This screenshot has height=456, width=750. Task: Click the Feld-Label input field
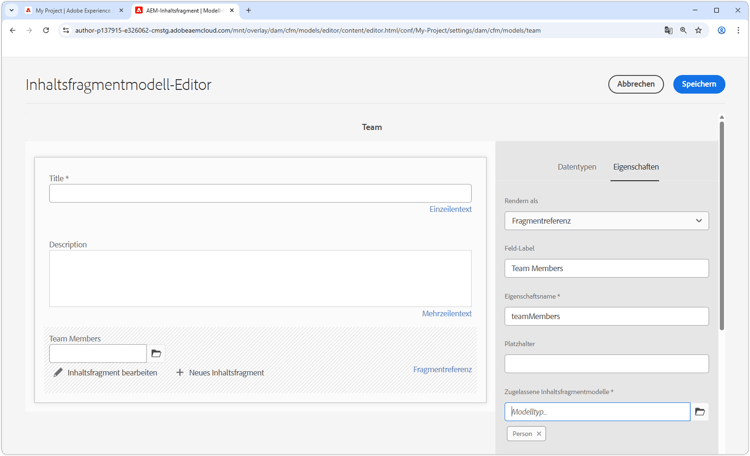pyautogui.click(x=607, y=268)
